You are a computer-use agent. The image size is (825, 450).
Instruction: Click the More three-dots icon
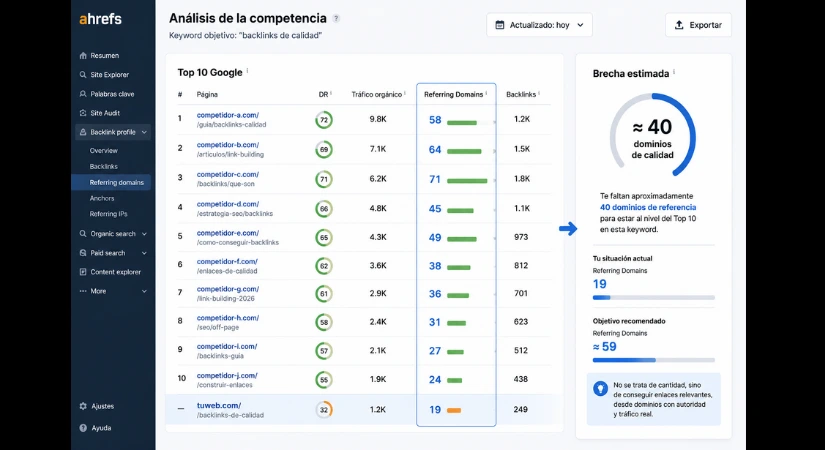[83, 291]
